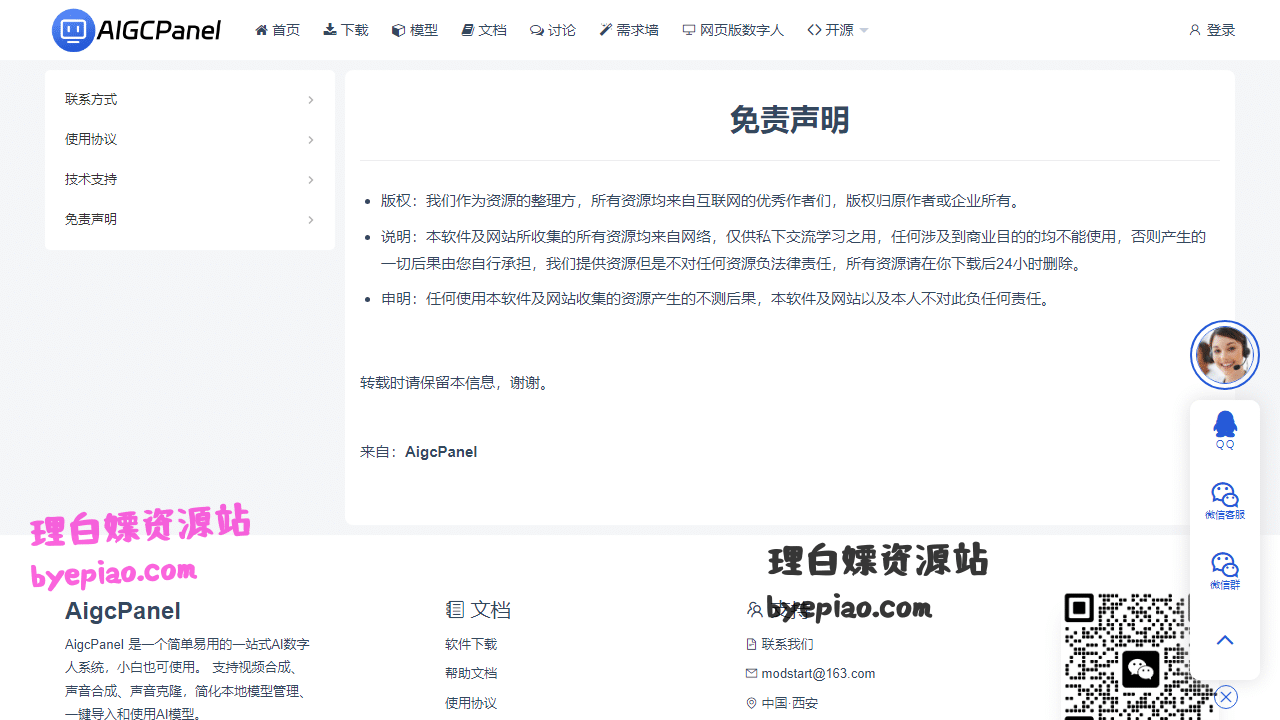Select 免责声明 in the sidebar
The width and height of the screenshot is (1280, 720).
click(x=190, y=219)
